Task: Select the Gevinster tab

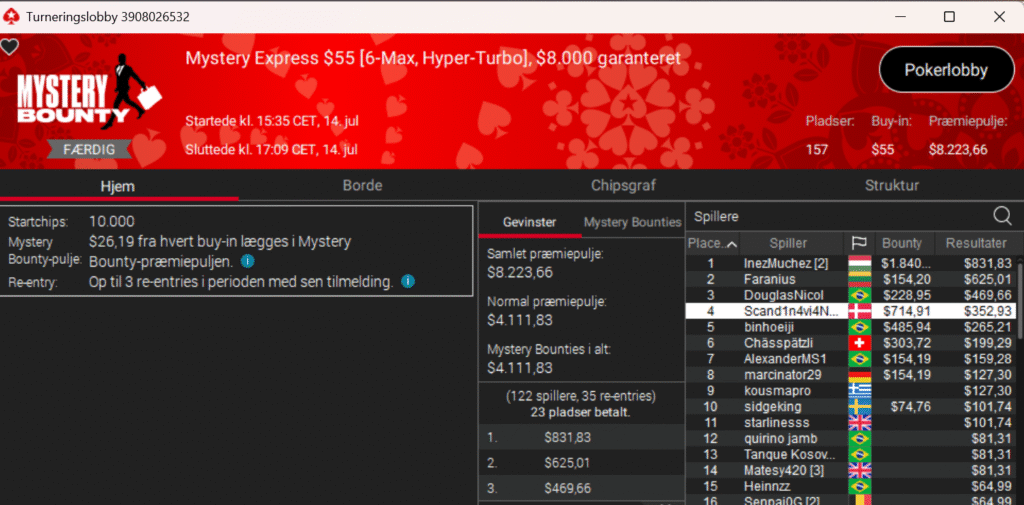Action: tap(530, 222)
